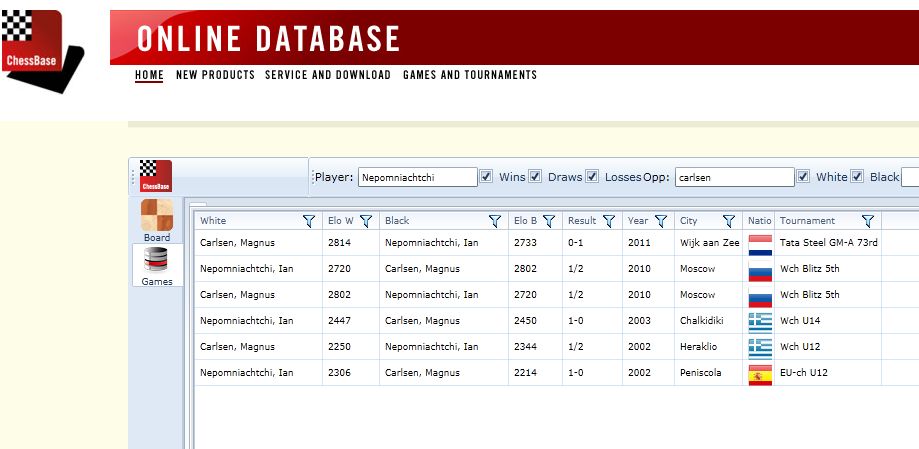Uncheck the Losses checkbox
The height and width of the screenshot is (449, 919).
point(592,177)
